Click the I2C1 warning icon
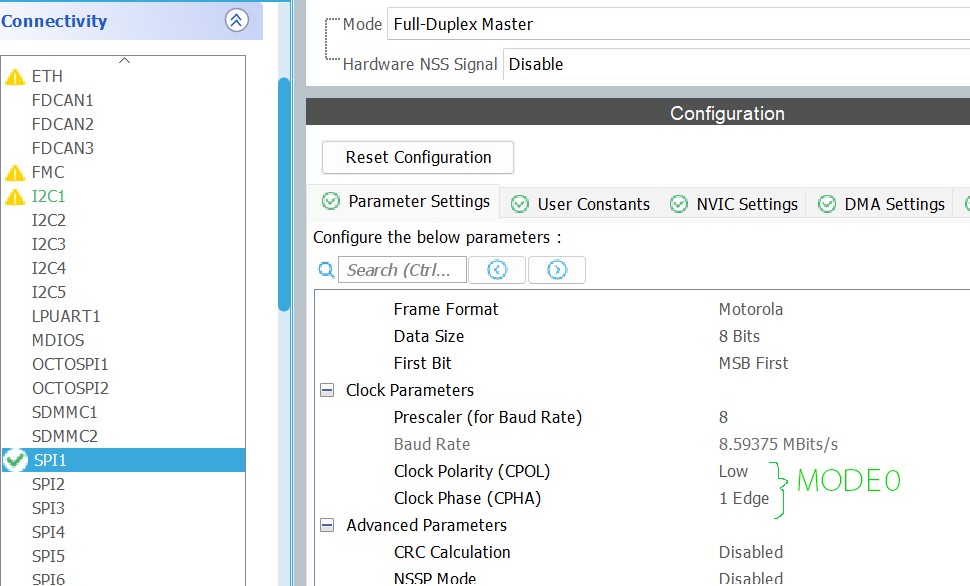 (15, 197)
